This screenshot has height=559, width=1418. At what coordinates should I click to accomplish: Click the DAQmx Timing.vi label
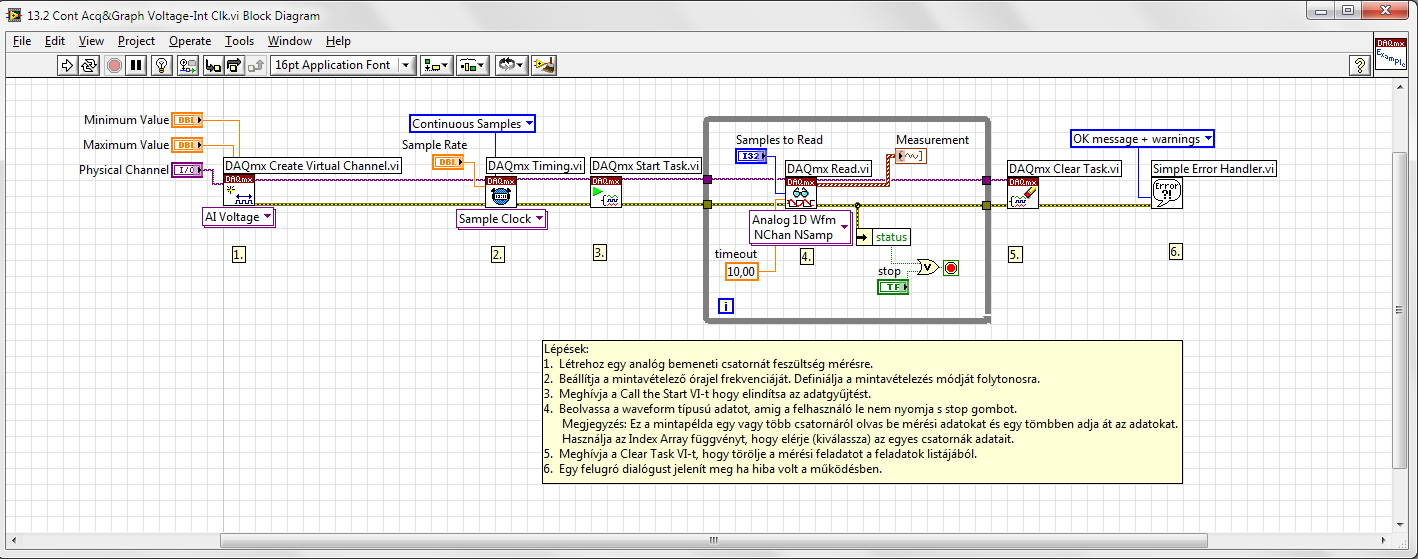tap(535, 166)
